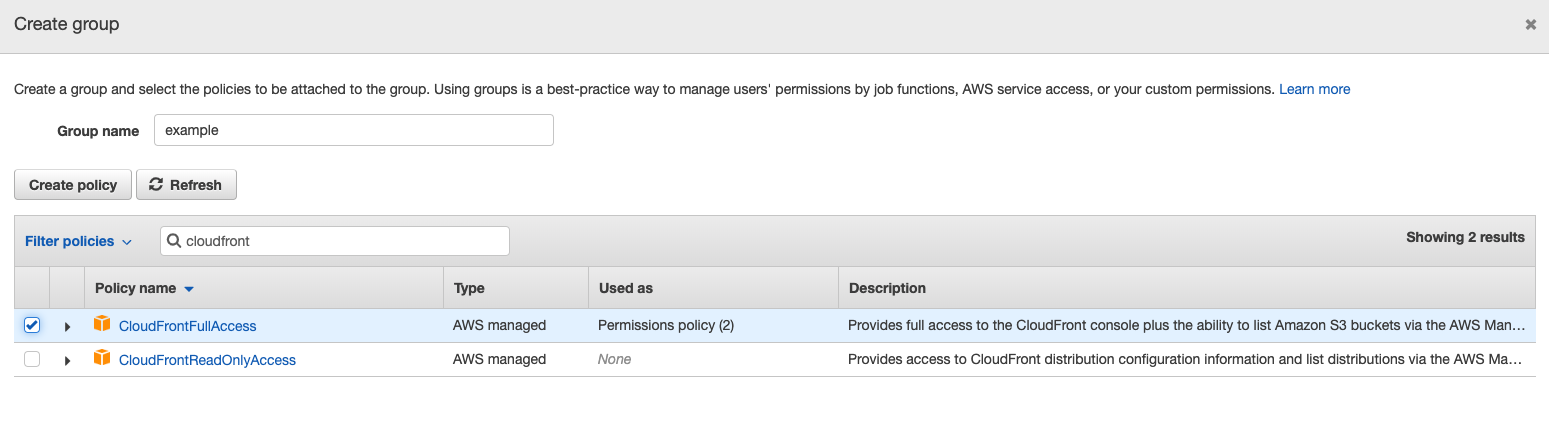This screenshot has width=1549, height=423.
Task: Close the Create group dialog
Action: (1530, 25)
